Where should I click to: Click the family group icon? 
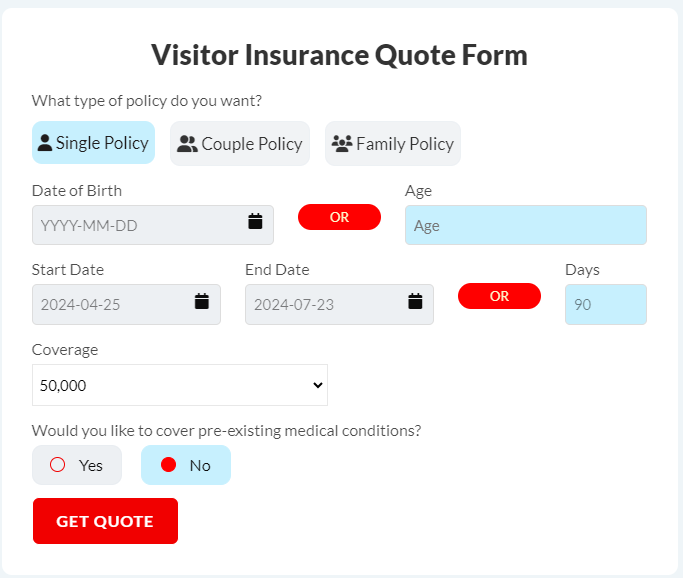click(342, 144)
